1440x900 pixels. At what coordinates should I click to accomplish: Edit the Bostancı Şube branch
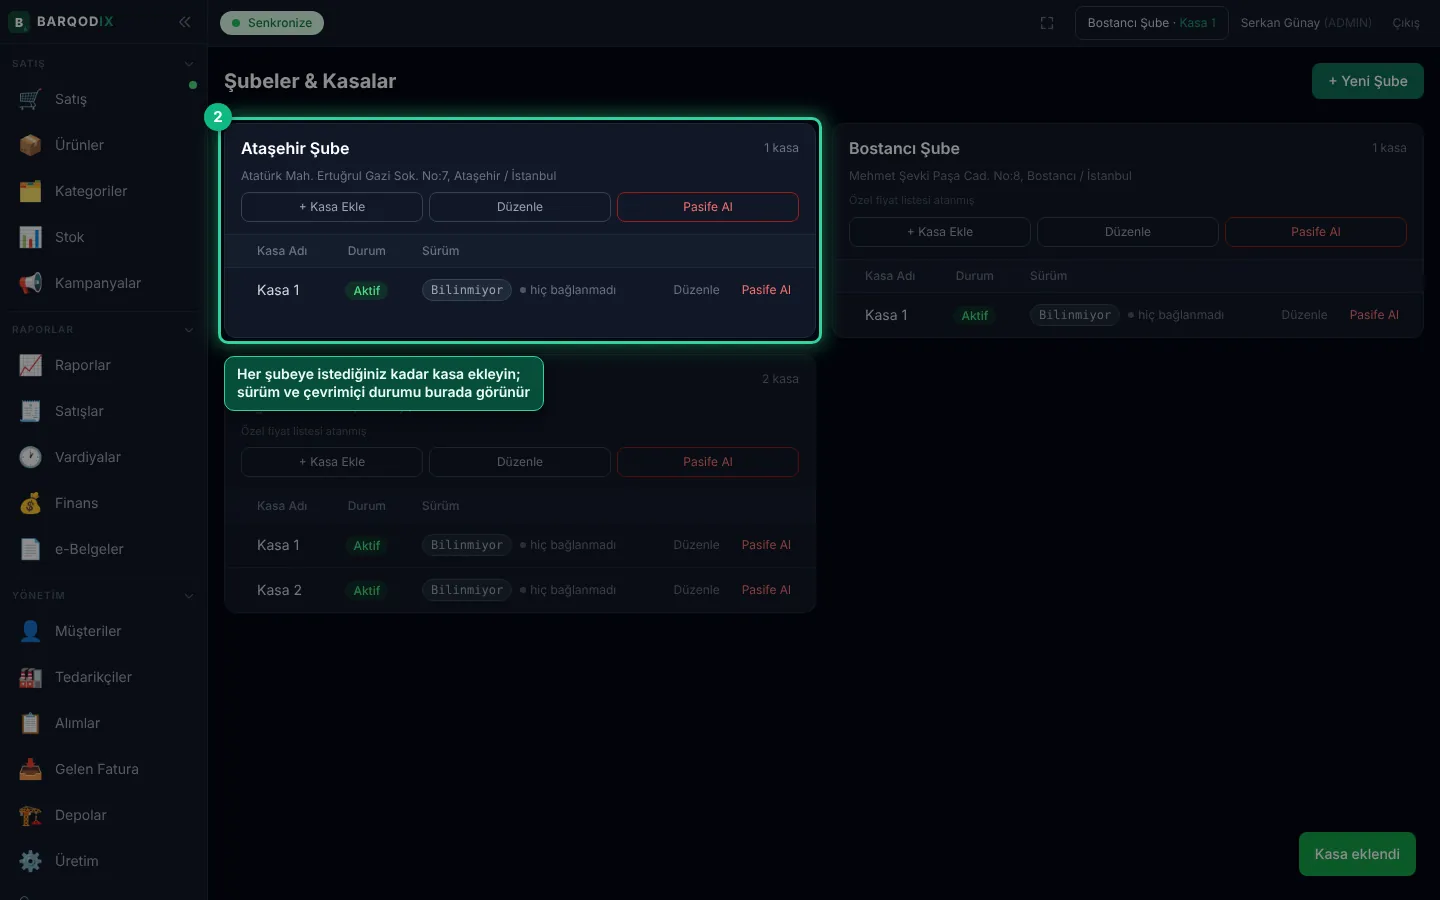[1128, 232]
